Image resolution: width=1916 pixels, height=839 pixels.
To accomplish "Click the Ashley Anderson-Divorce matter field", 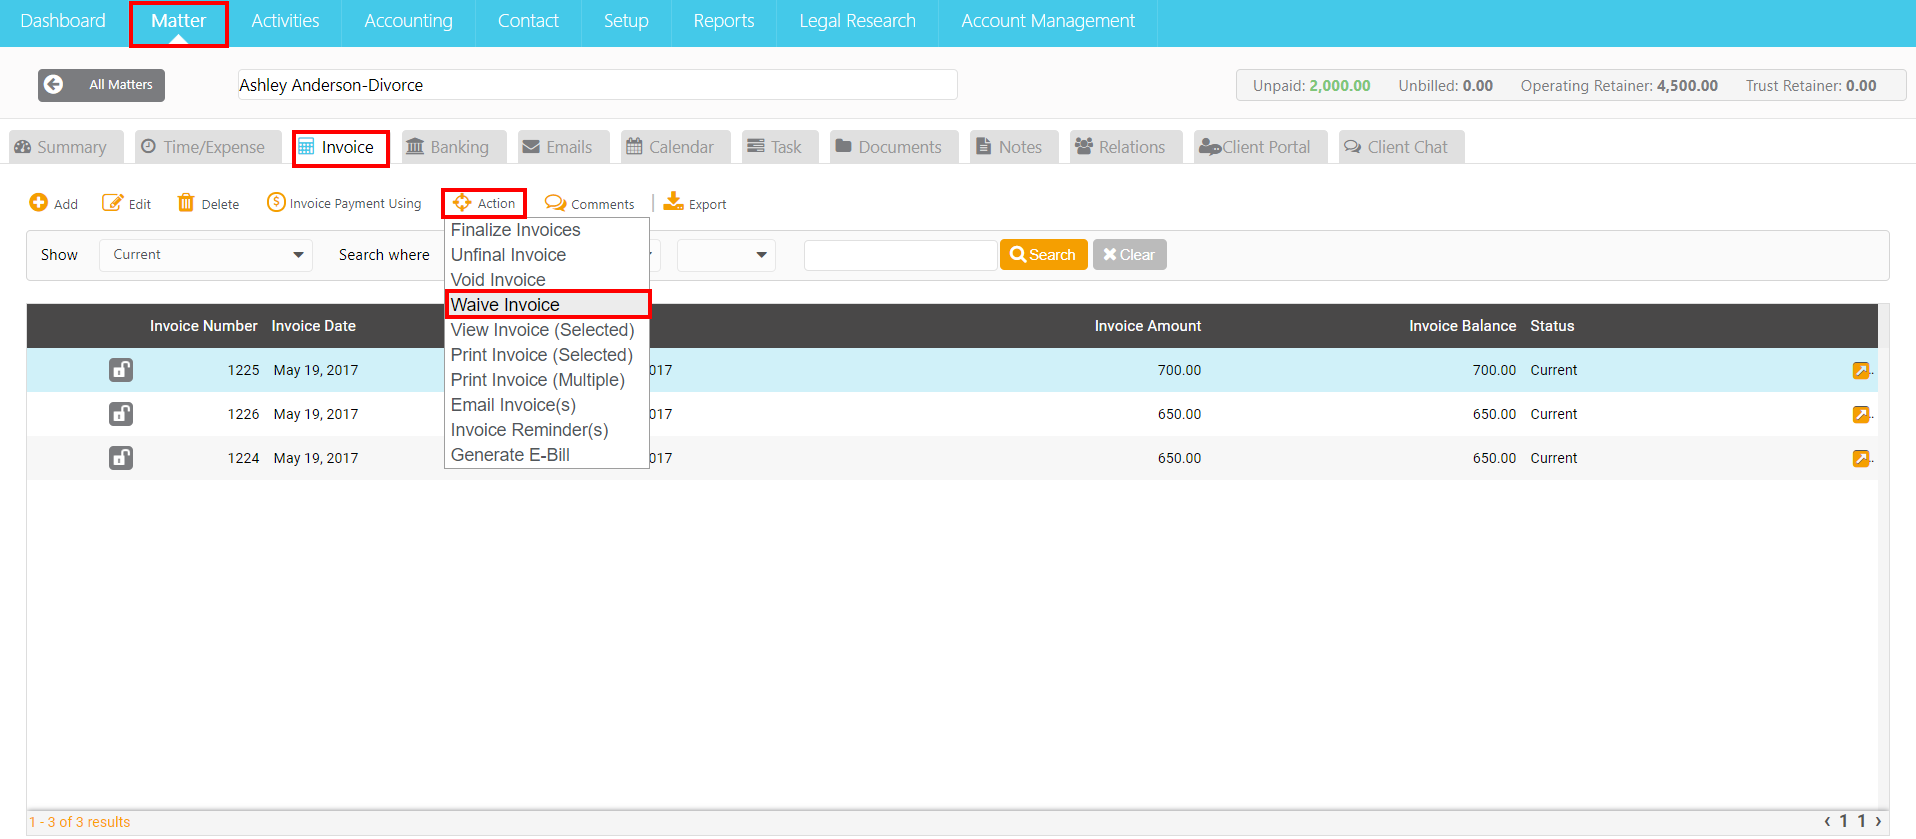I will [597, 85].
